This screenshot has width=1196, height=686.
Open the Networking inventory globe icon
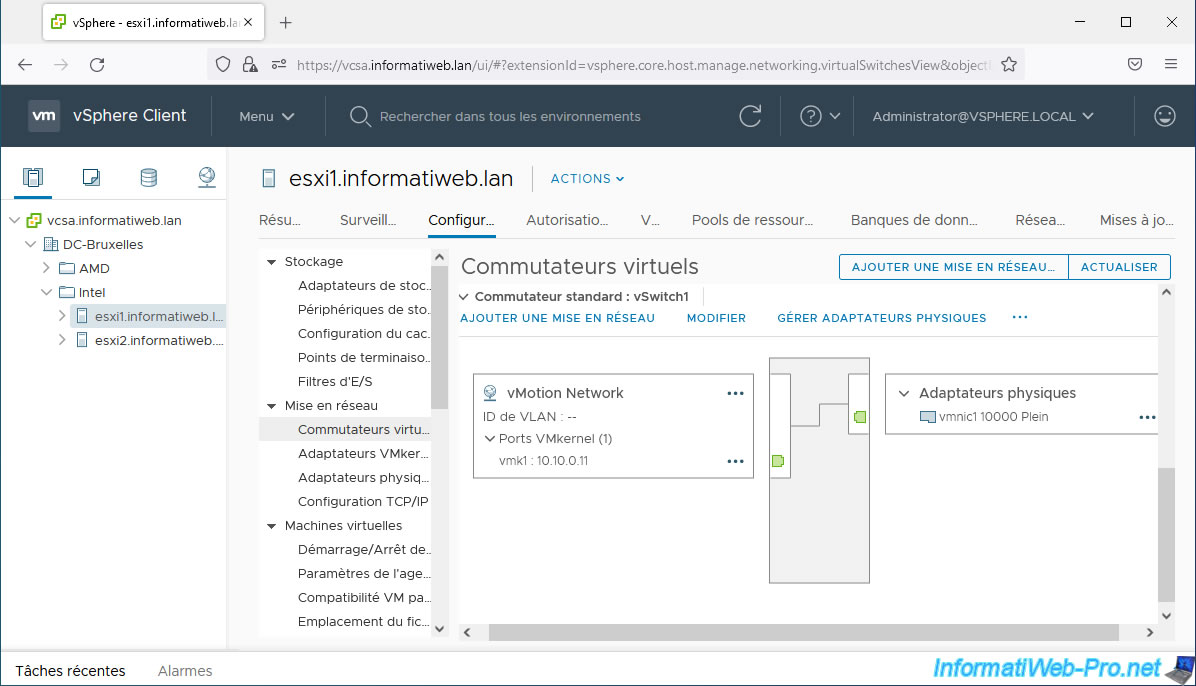click(x=207, y=178)
